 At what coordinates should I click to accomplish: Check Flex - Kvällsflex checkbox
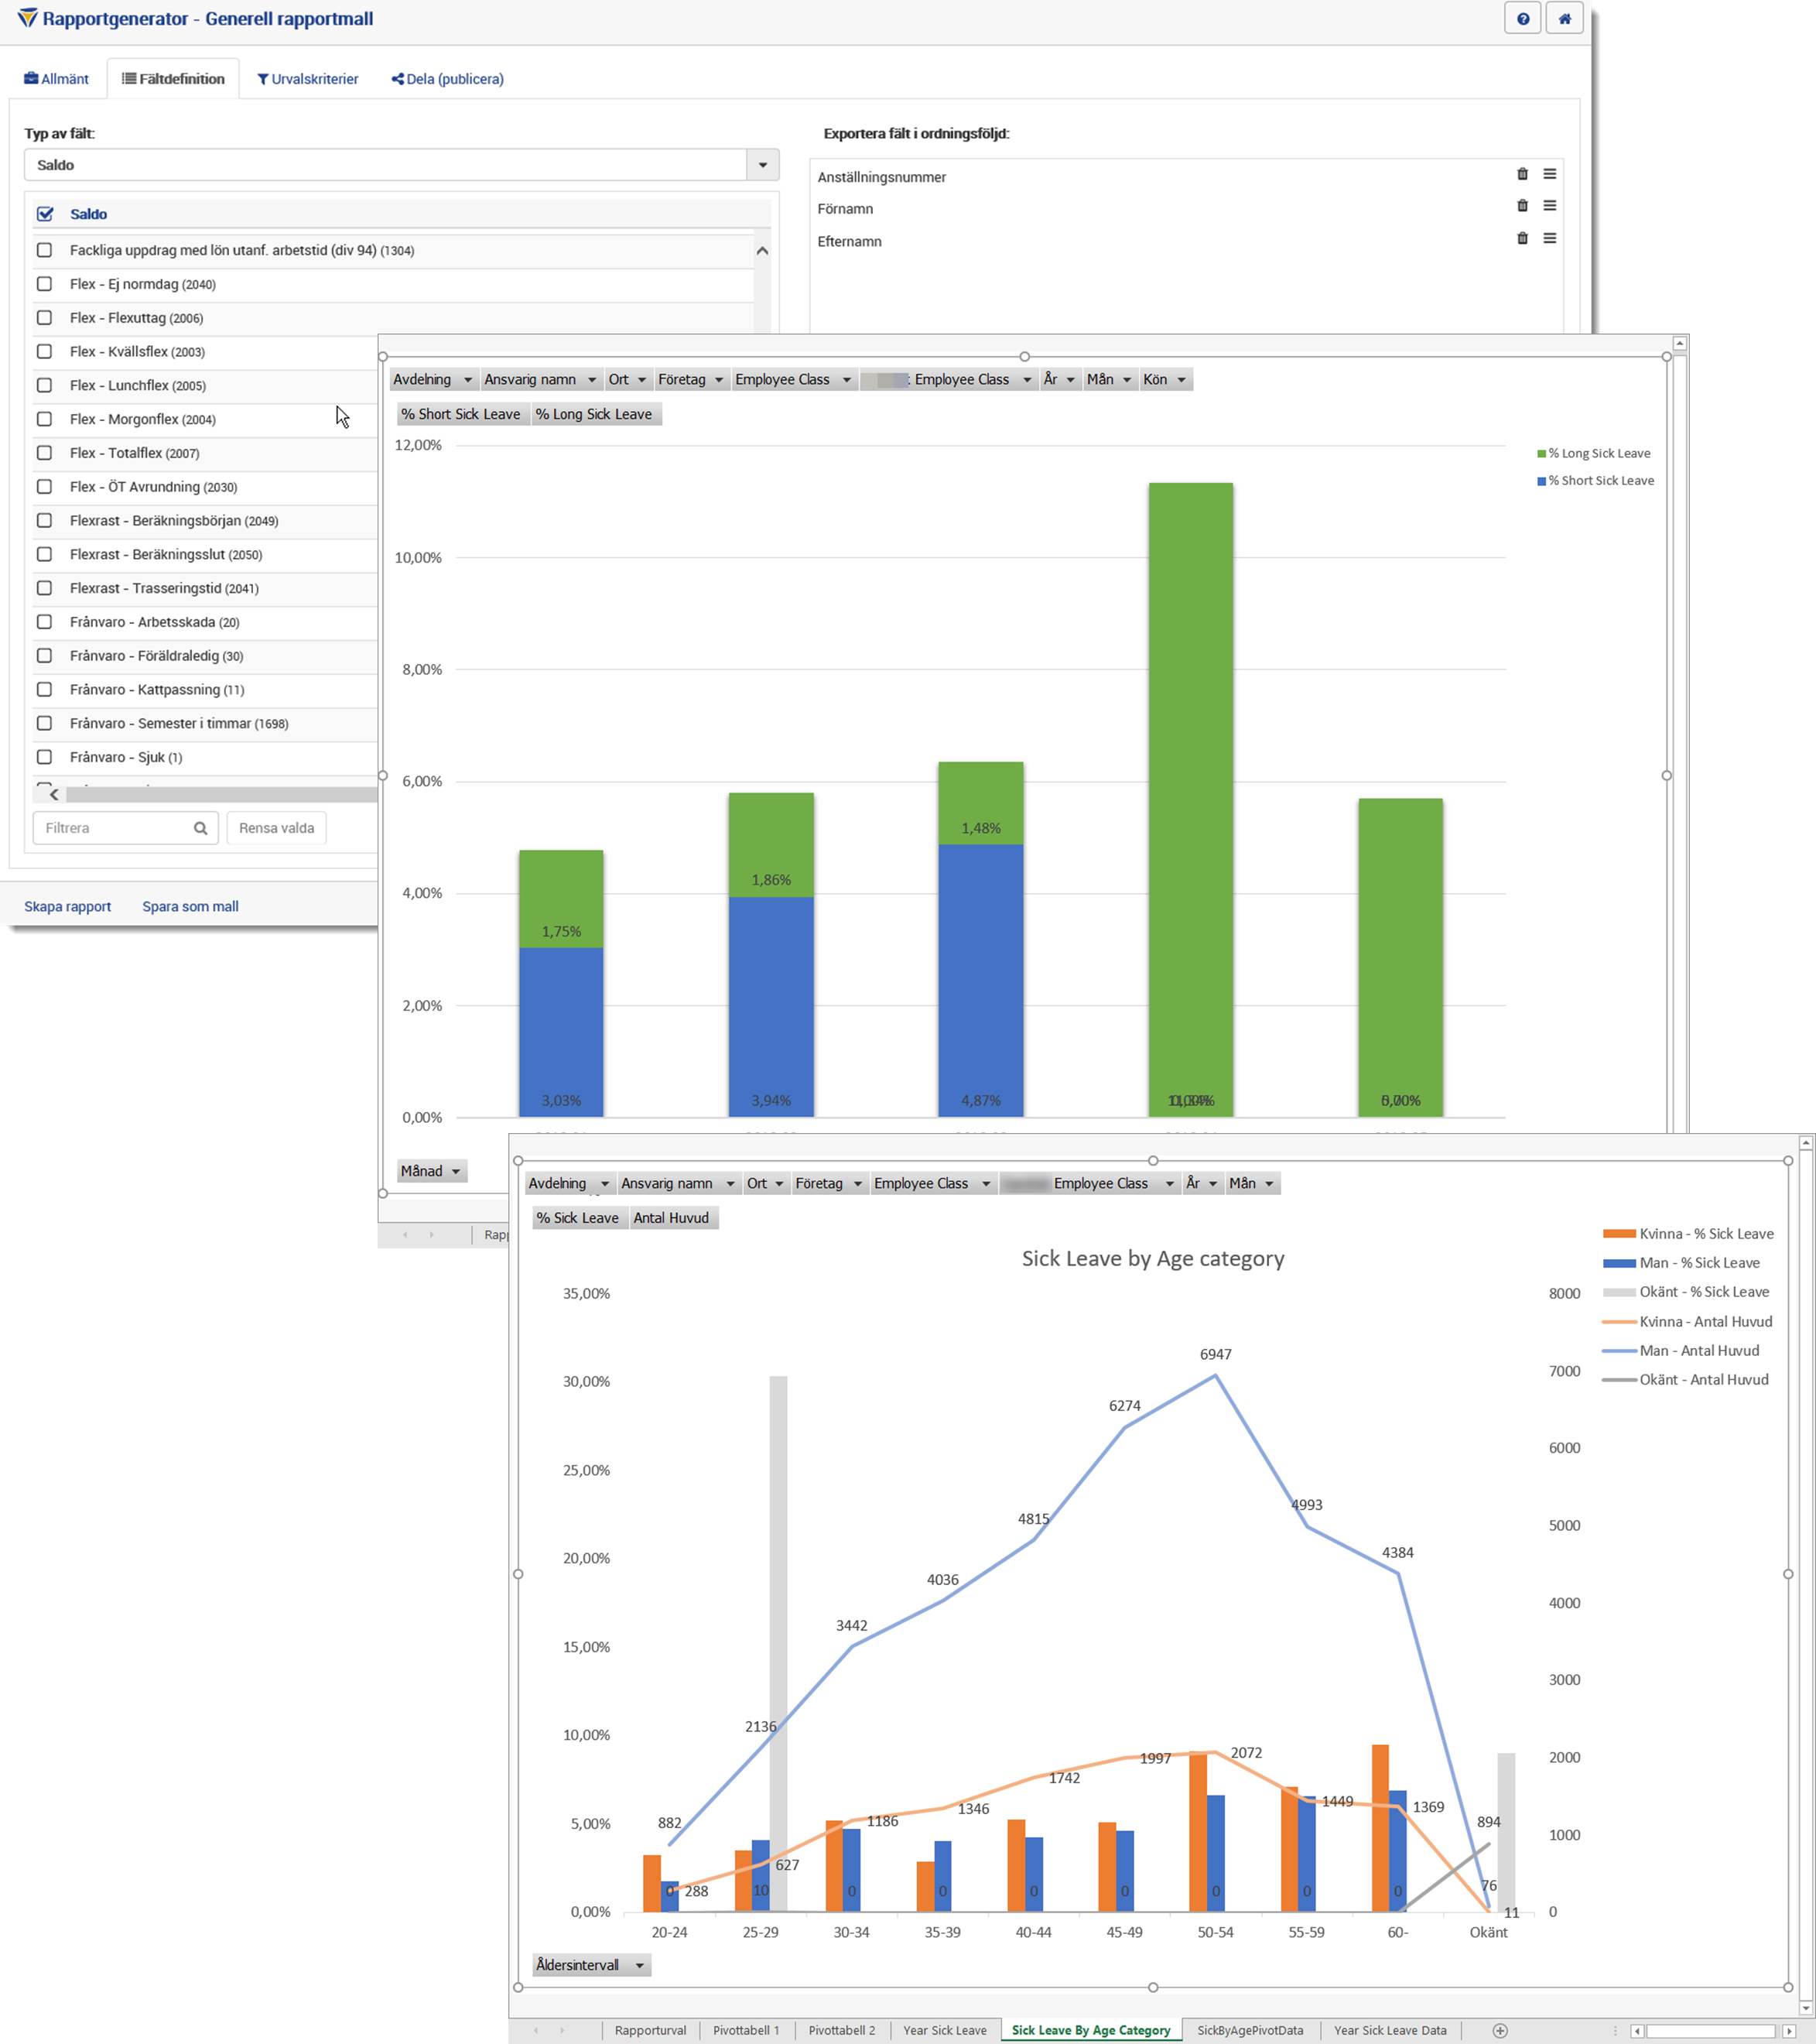(44, 352)
